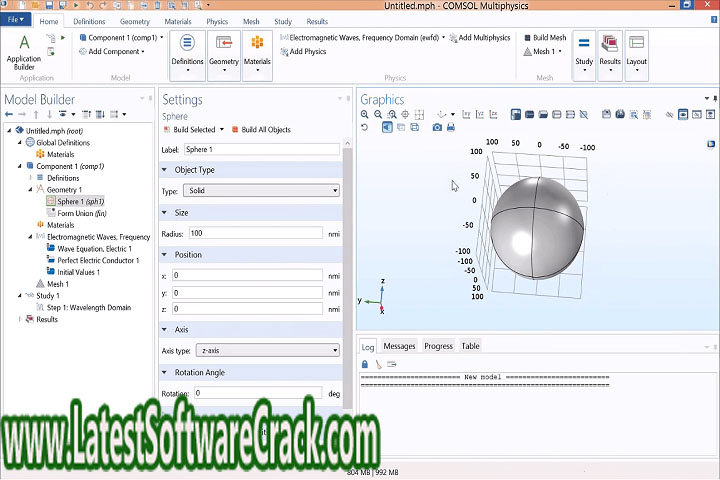Toggle Select Domains mode in Graphics

coord(529,114)
